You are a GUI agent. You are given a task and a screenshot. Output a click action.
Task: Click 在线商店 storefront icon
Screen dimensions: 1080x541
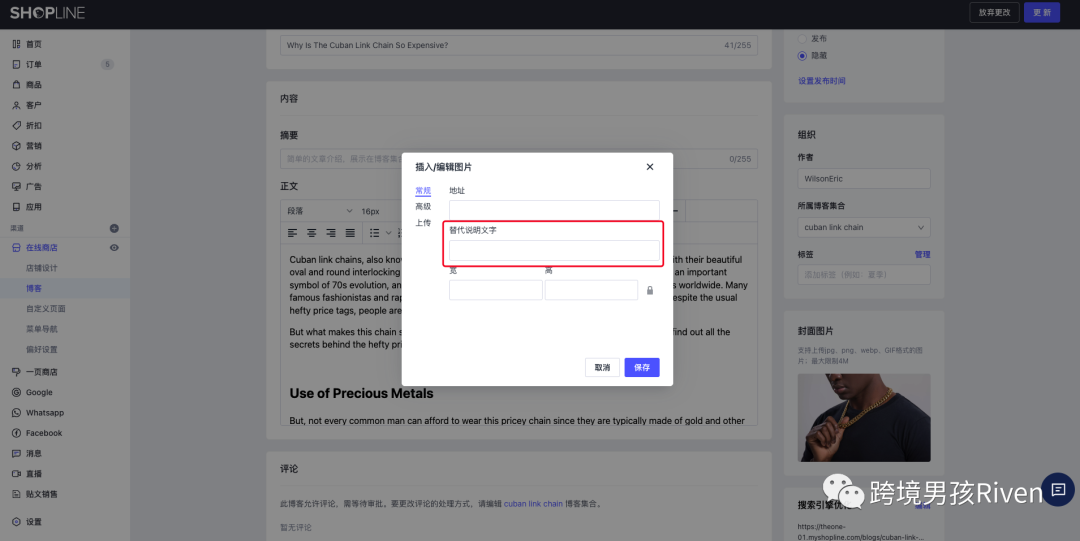[x=16, y=247]
